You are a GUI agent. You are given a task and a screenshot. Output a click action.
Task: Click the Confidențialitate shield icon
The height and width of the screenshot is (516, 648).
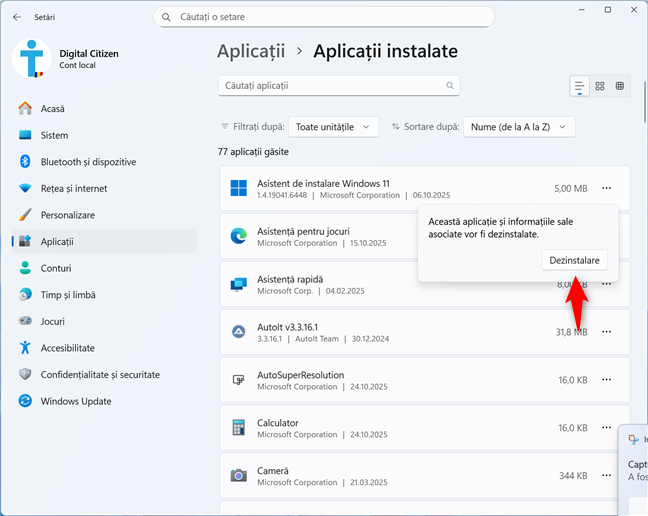pyautogui.click(x=25, y=374)
